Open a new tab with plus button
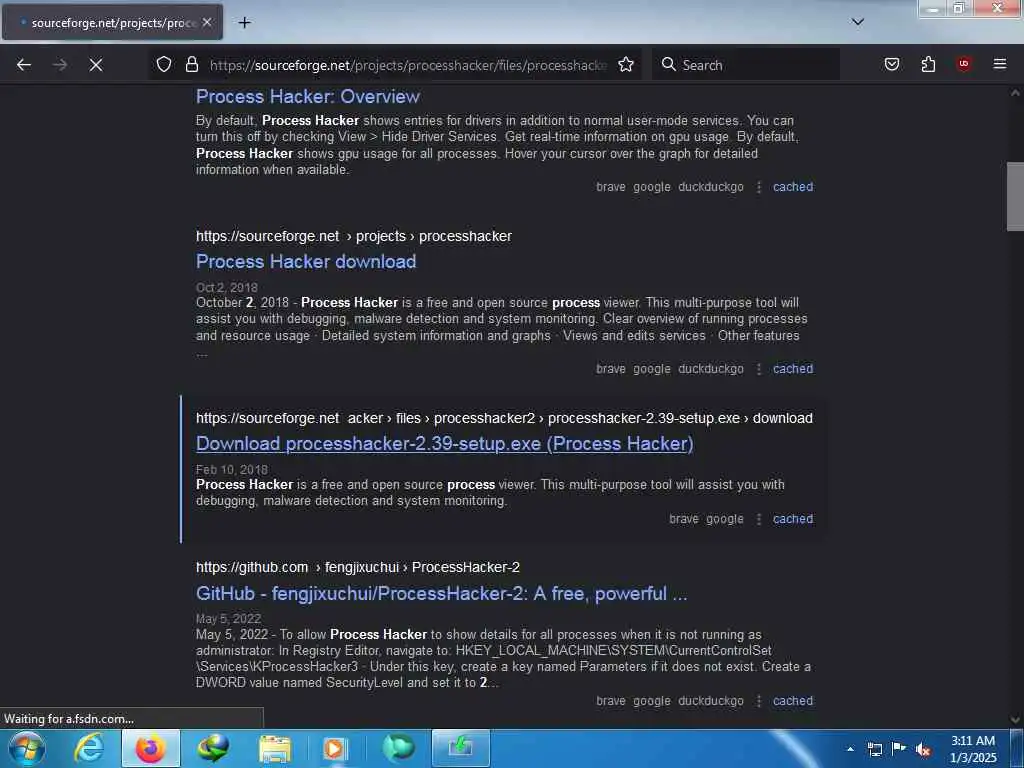 coord(244,23)
